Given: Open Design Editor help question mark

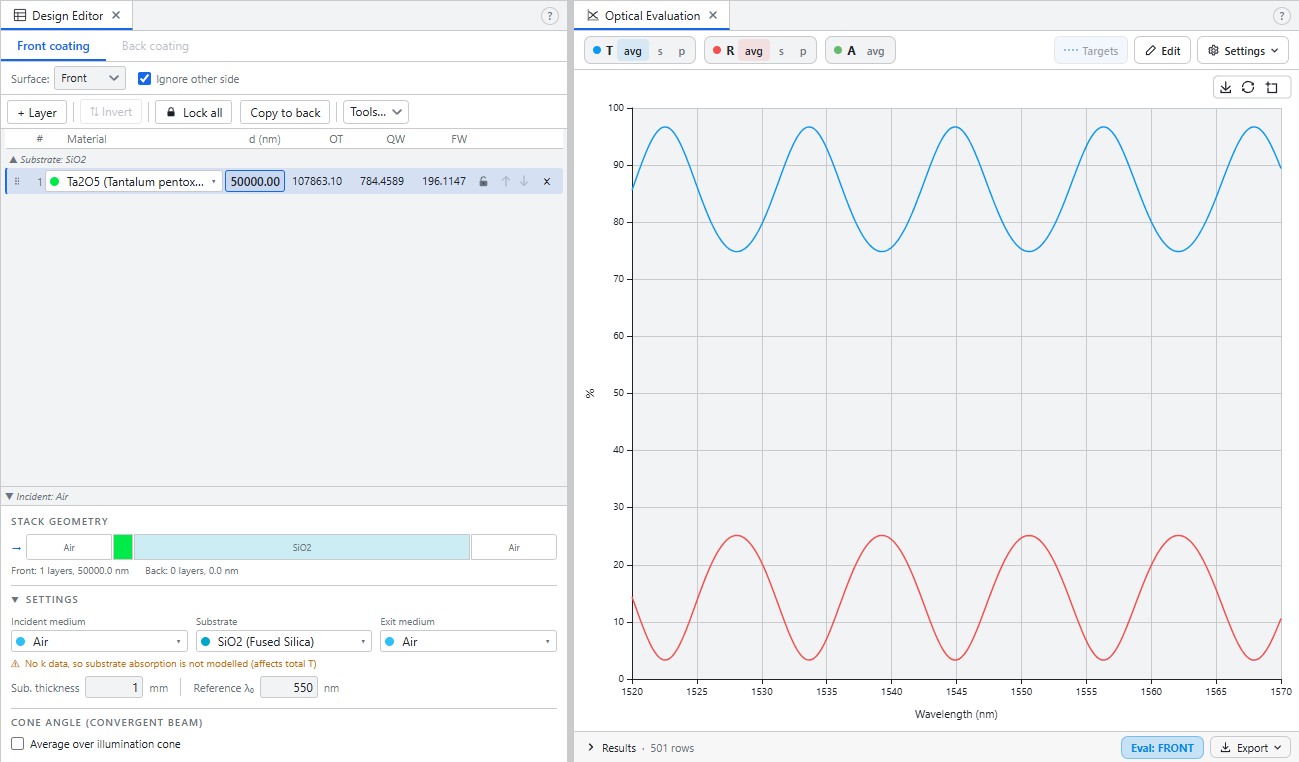Looking at the screenshot, I should 550,16.
